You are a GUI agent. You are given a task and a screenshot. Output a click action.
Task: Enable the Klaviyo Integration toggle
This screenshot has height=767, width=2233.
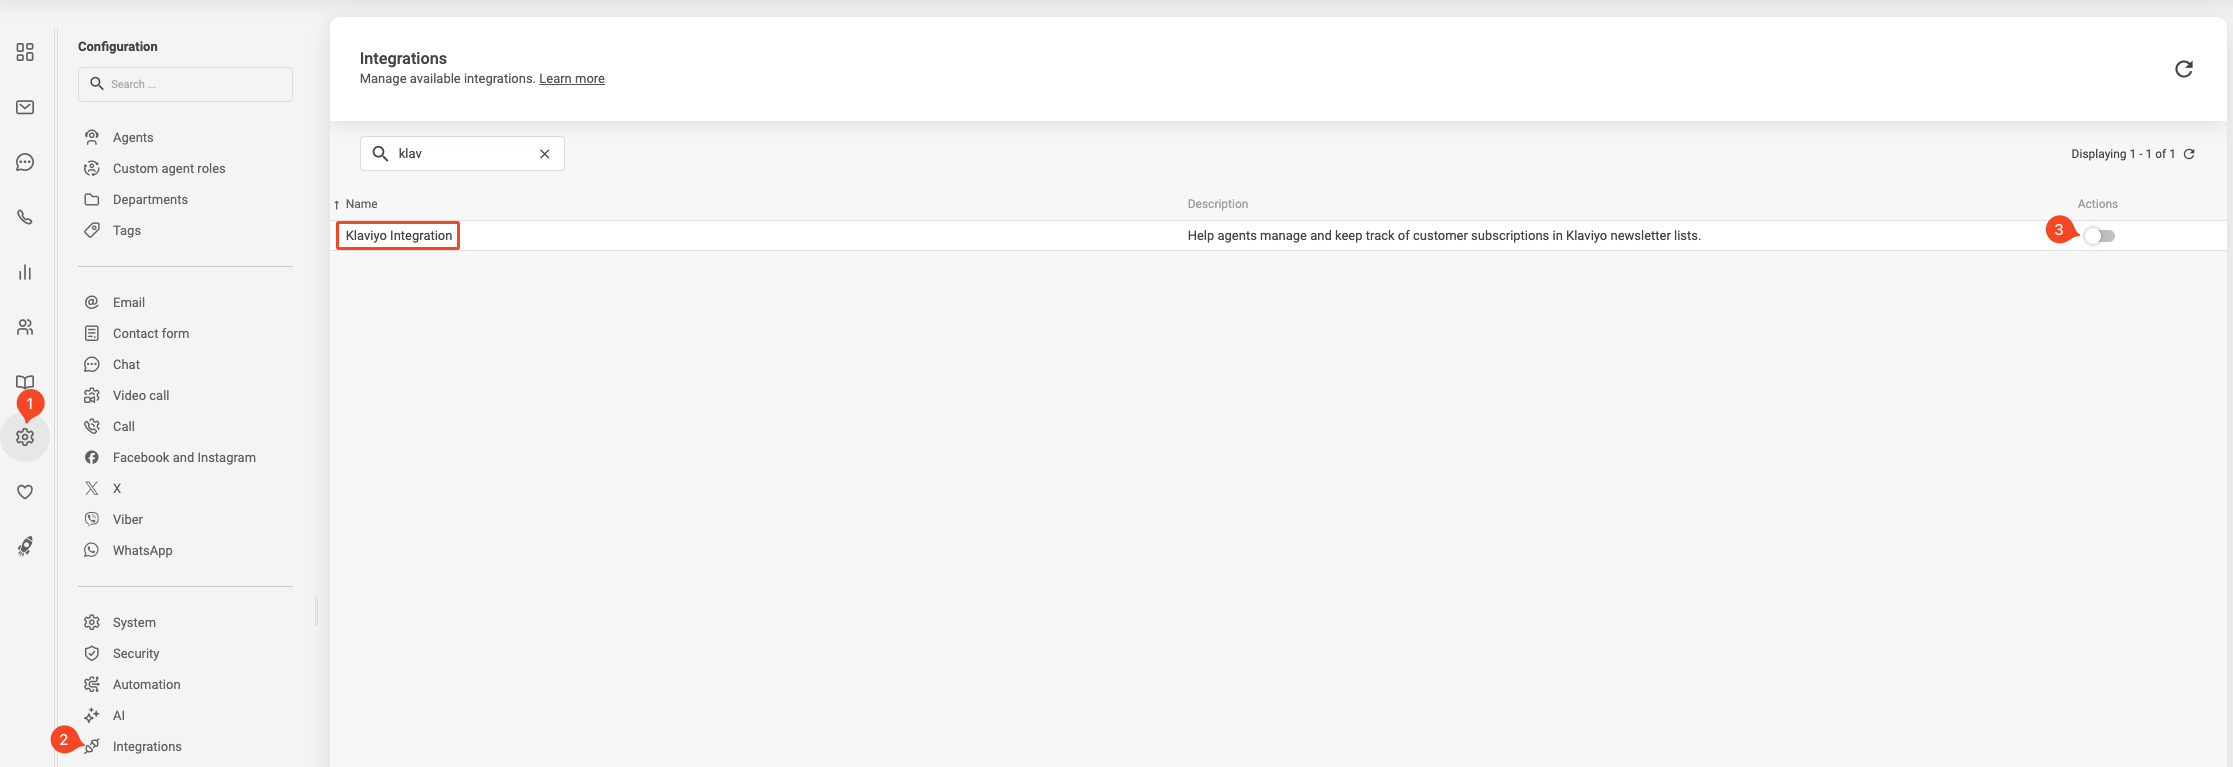click(2099, 236)
